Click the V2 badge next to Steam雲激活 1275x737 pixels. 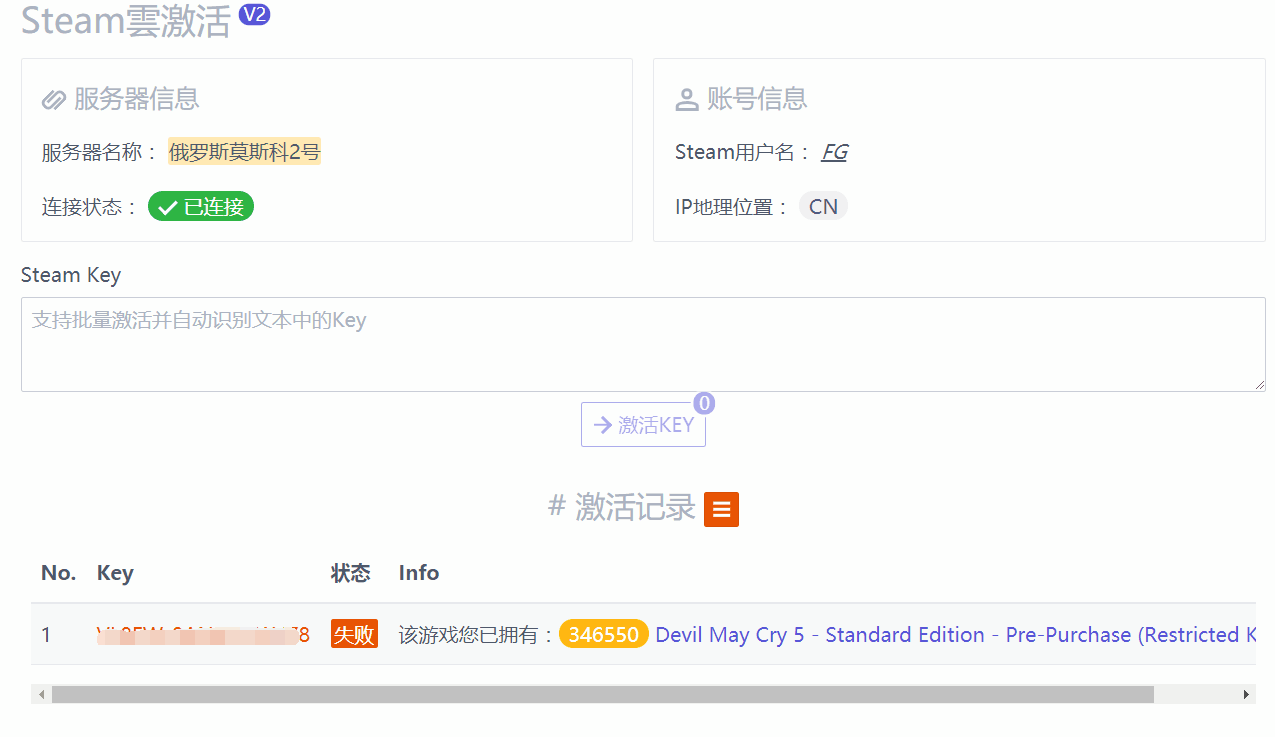click(255, 14)
